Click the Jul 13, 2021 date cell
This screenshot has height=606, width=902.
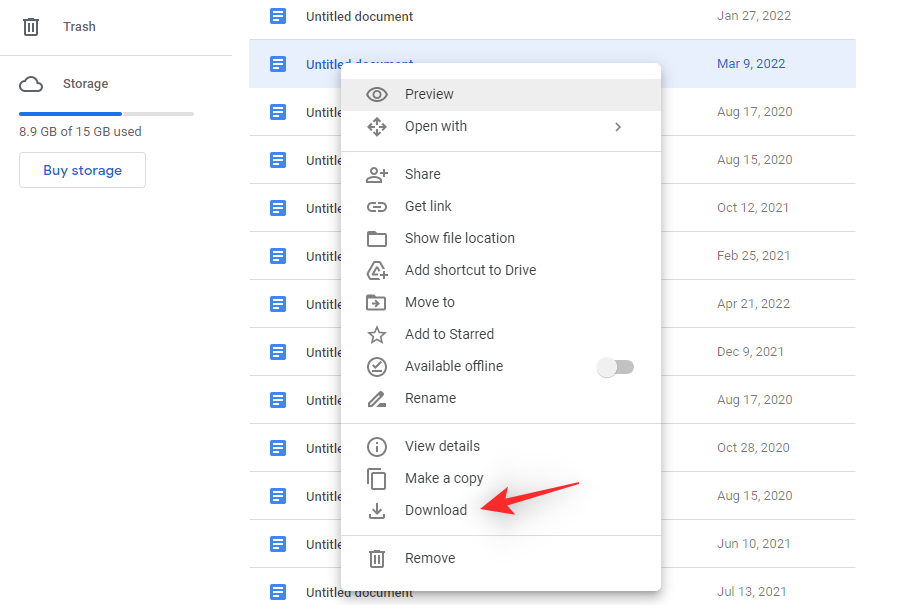tap(751, 592)
